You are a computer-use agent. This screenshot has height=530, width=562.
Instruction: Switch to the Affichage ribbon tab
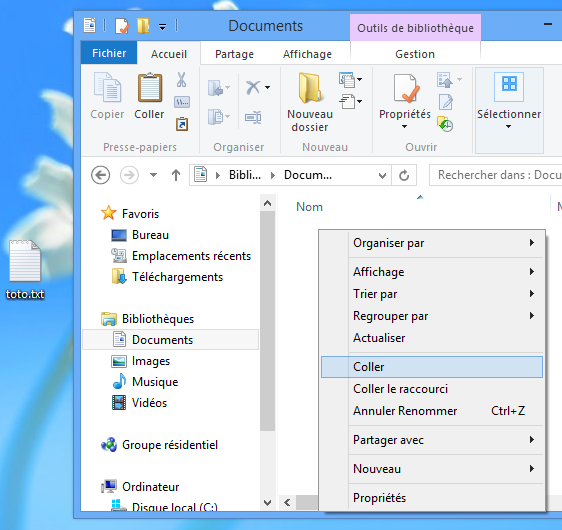point(307,54)
